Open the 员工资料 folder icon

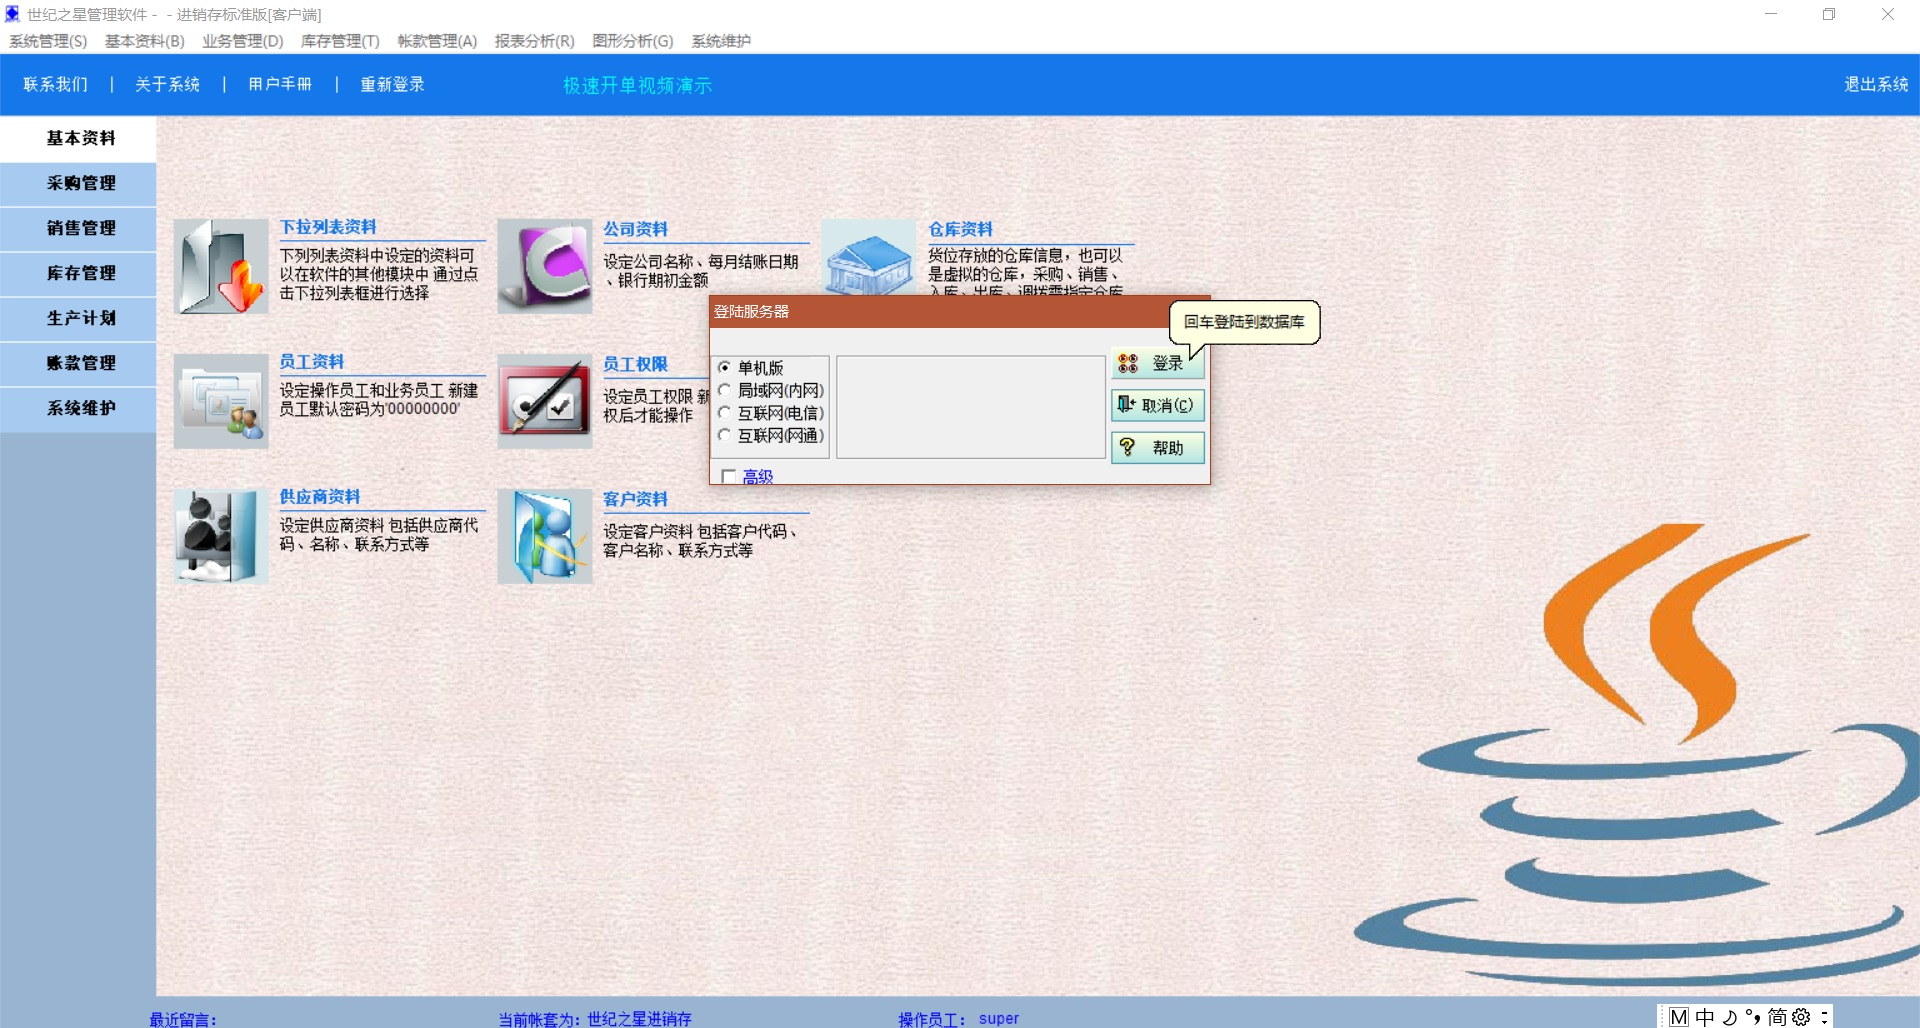coord(221,401)
